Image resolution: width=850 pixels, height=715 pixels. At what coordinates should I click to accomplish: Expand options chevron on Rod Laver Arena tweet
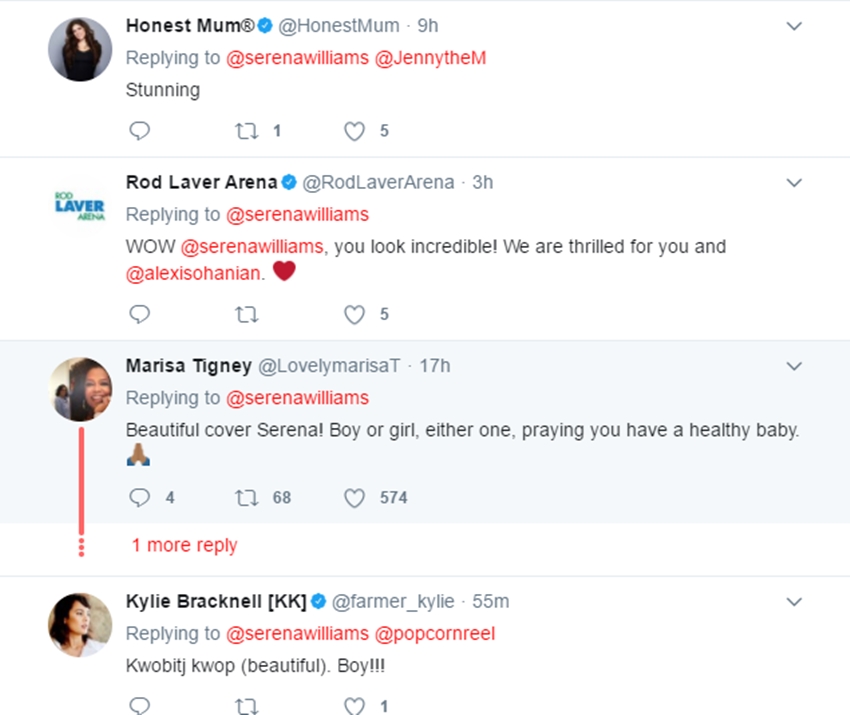coord(794,183)
